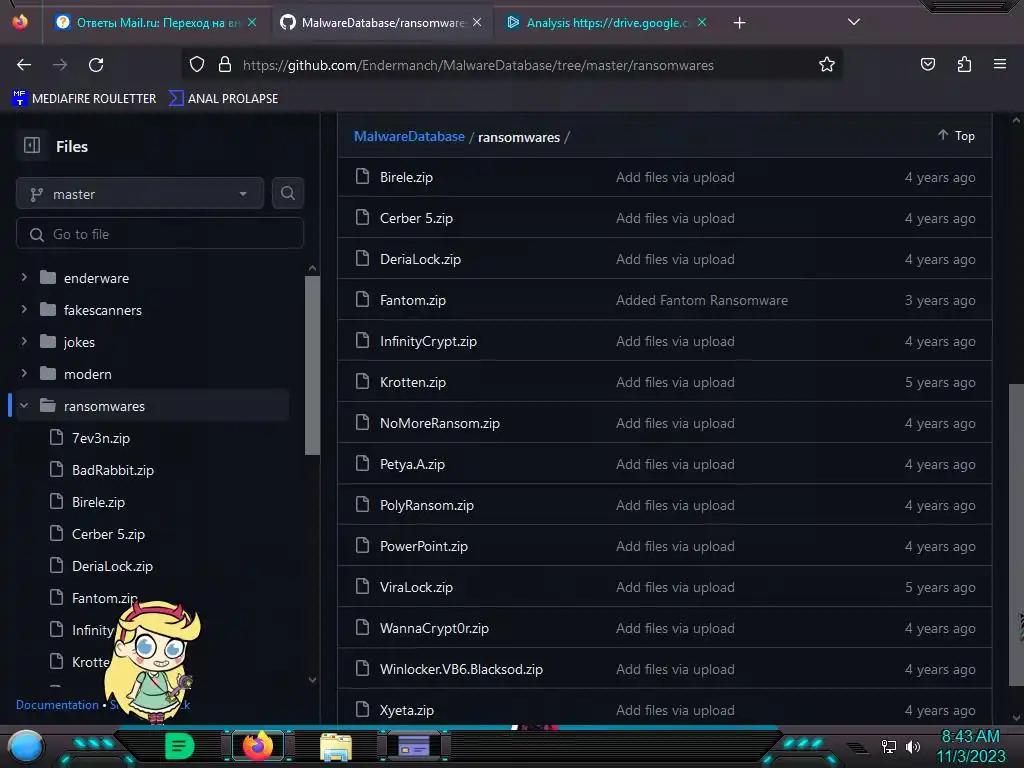Select Cerber 5.zip in the file tree

tap(108, 534)
